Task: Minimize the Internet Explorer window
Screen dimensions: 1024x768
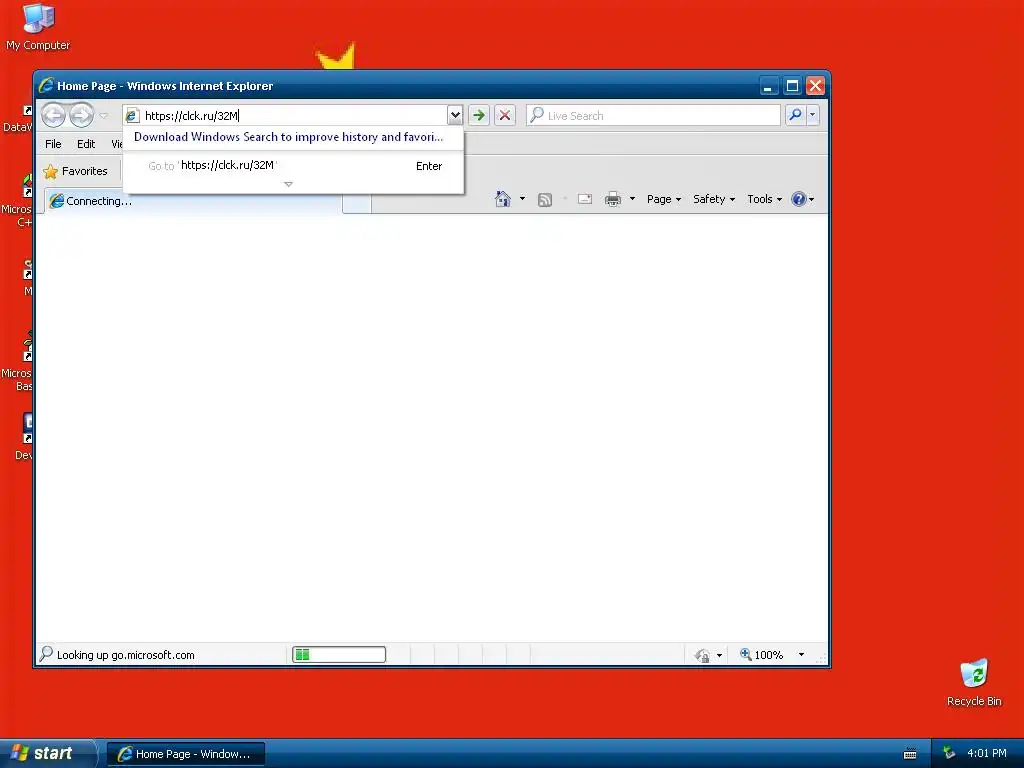Action: click(769, 86)
